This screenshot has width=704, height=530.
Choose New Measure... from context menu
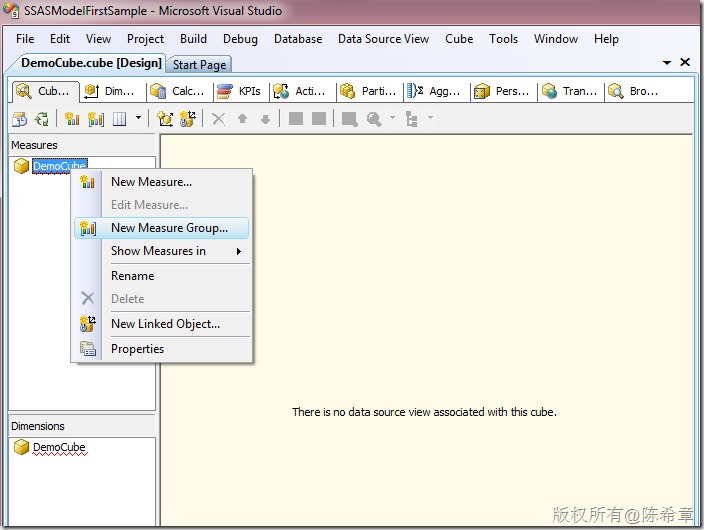pos(162,182)
